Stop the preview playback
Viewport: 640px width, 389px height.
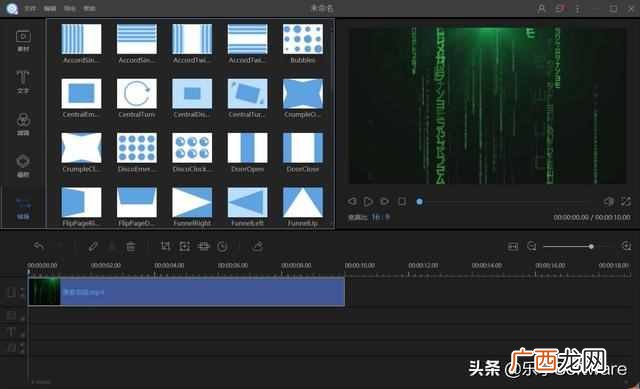click(x=402, y=201)
